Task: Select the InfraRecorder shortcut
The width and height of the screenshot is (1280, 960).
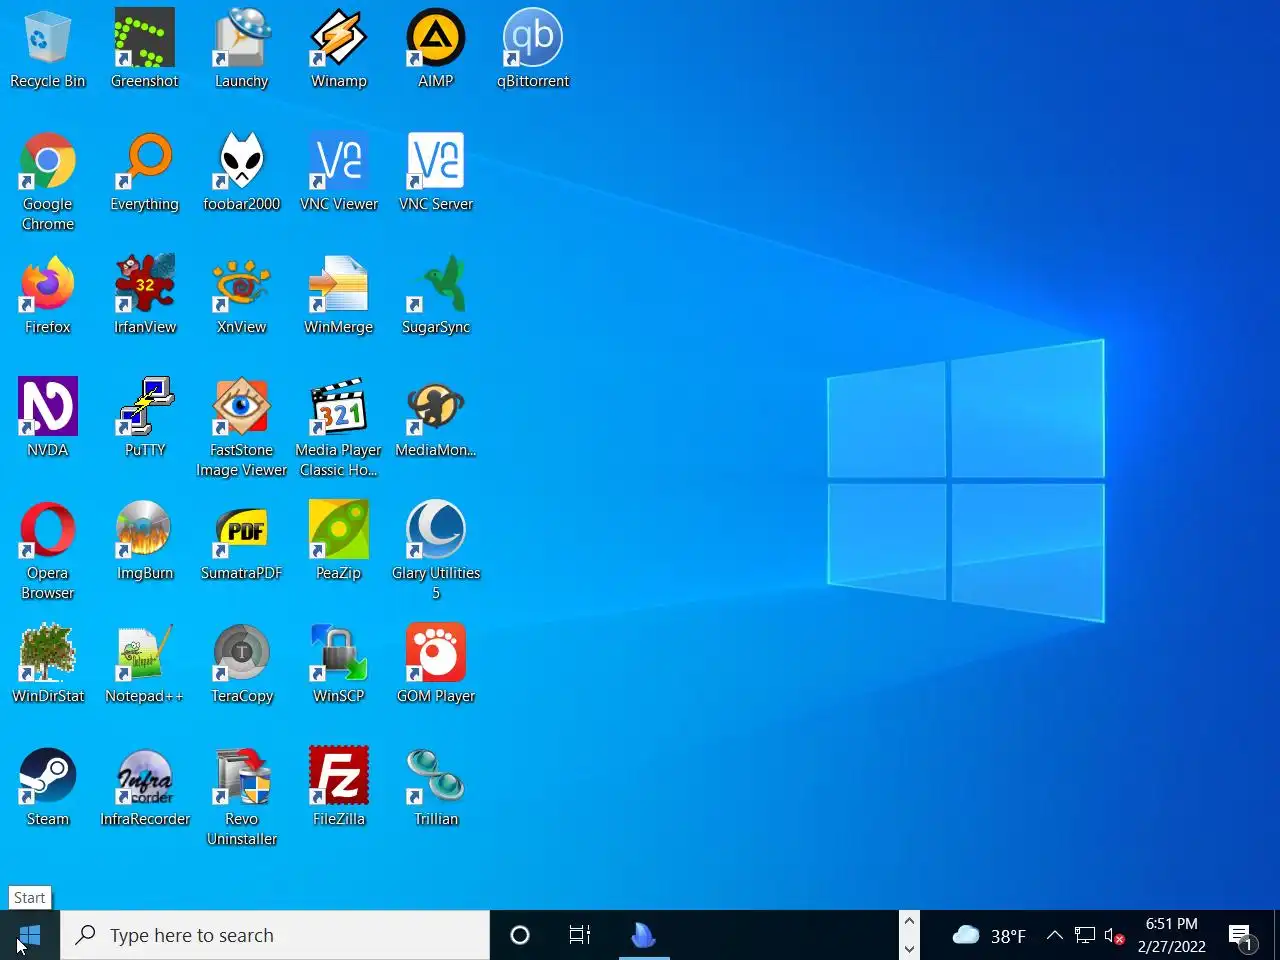Action: click(x=144, y=787)
